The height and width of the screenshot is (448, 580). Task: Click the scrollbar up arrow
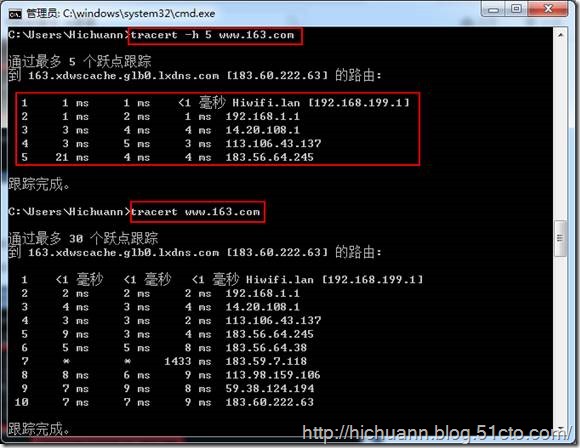tap(560, 35)
